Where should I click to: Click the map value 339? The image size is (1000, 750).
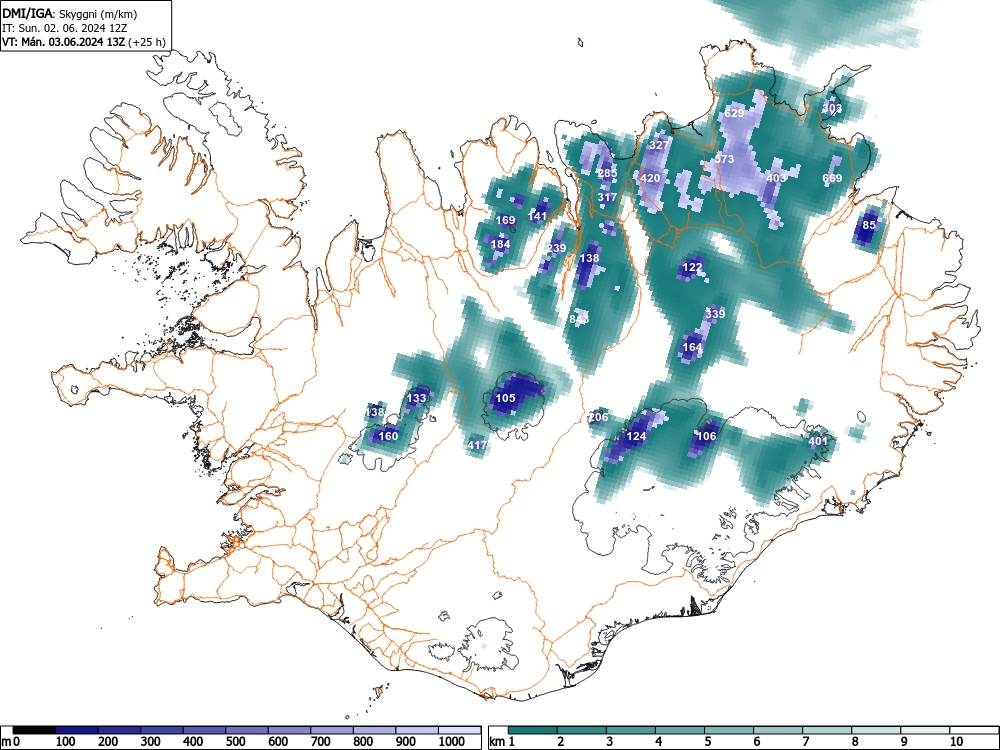(716, 314)
